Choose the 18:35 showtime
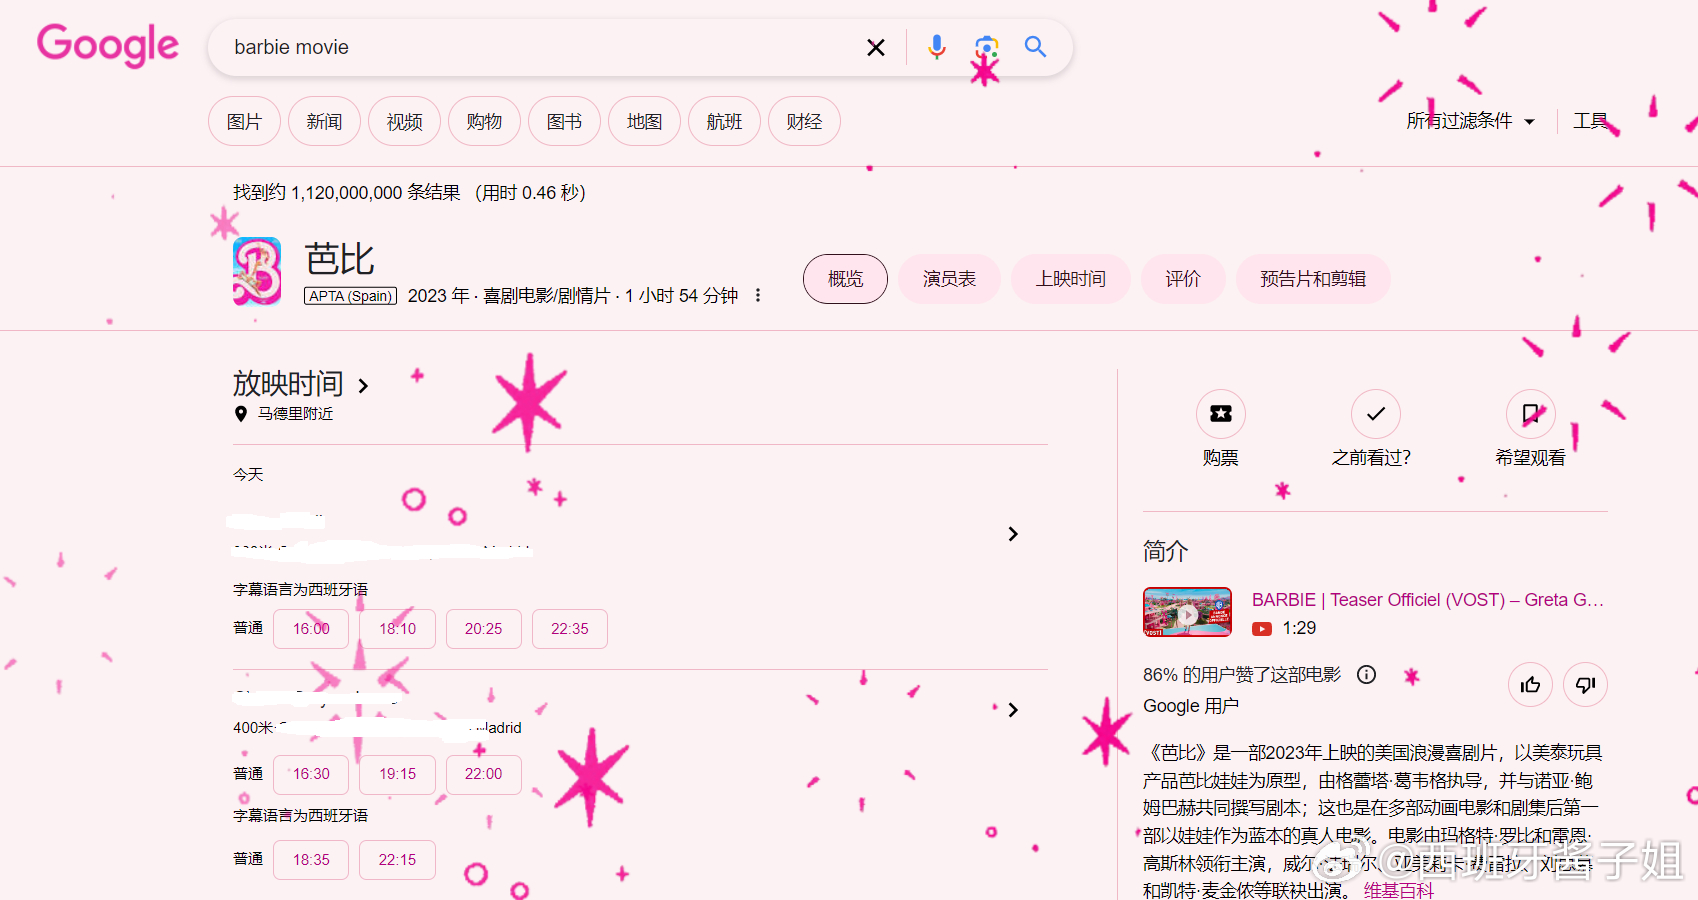The image size is (1698, 900). tap(311, 860)
